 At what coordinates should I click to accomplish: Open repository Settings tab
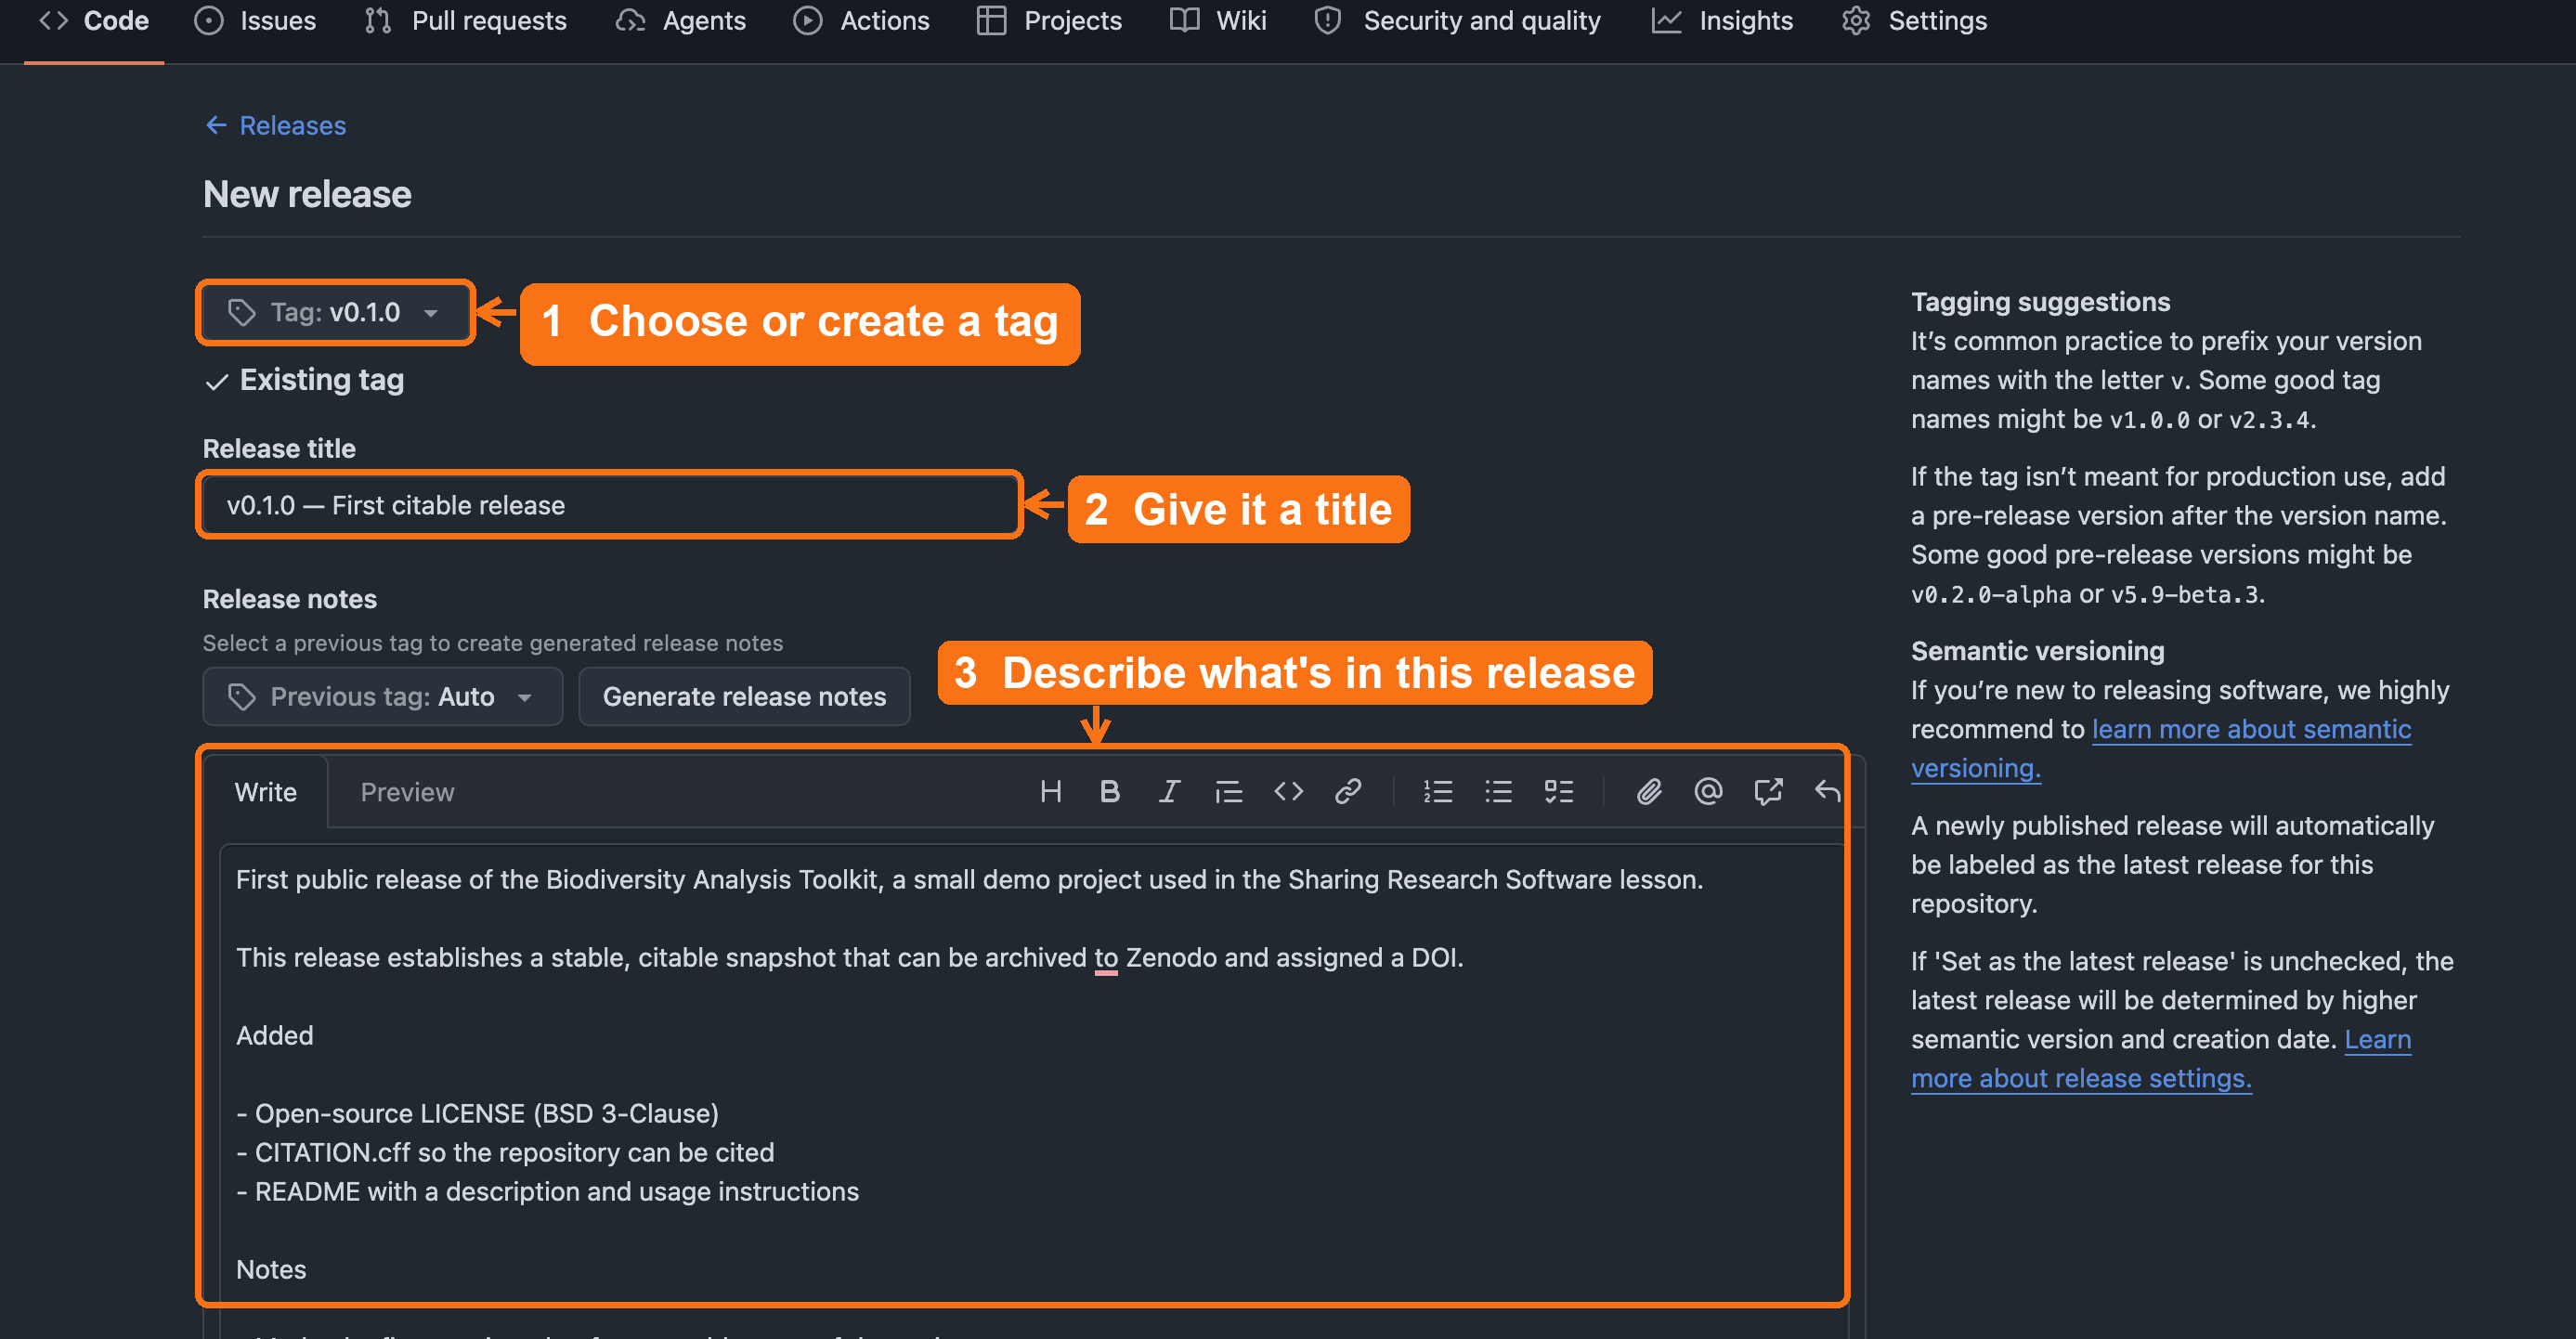click(1914, 21)
